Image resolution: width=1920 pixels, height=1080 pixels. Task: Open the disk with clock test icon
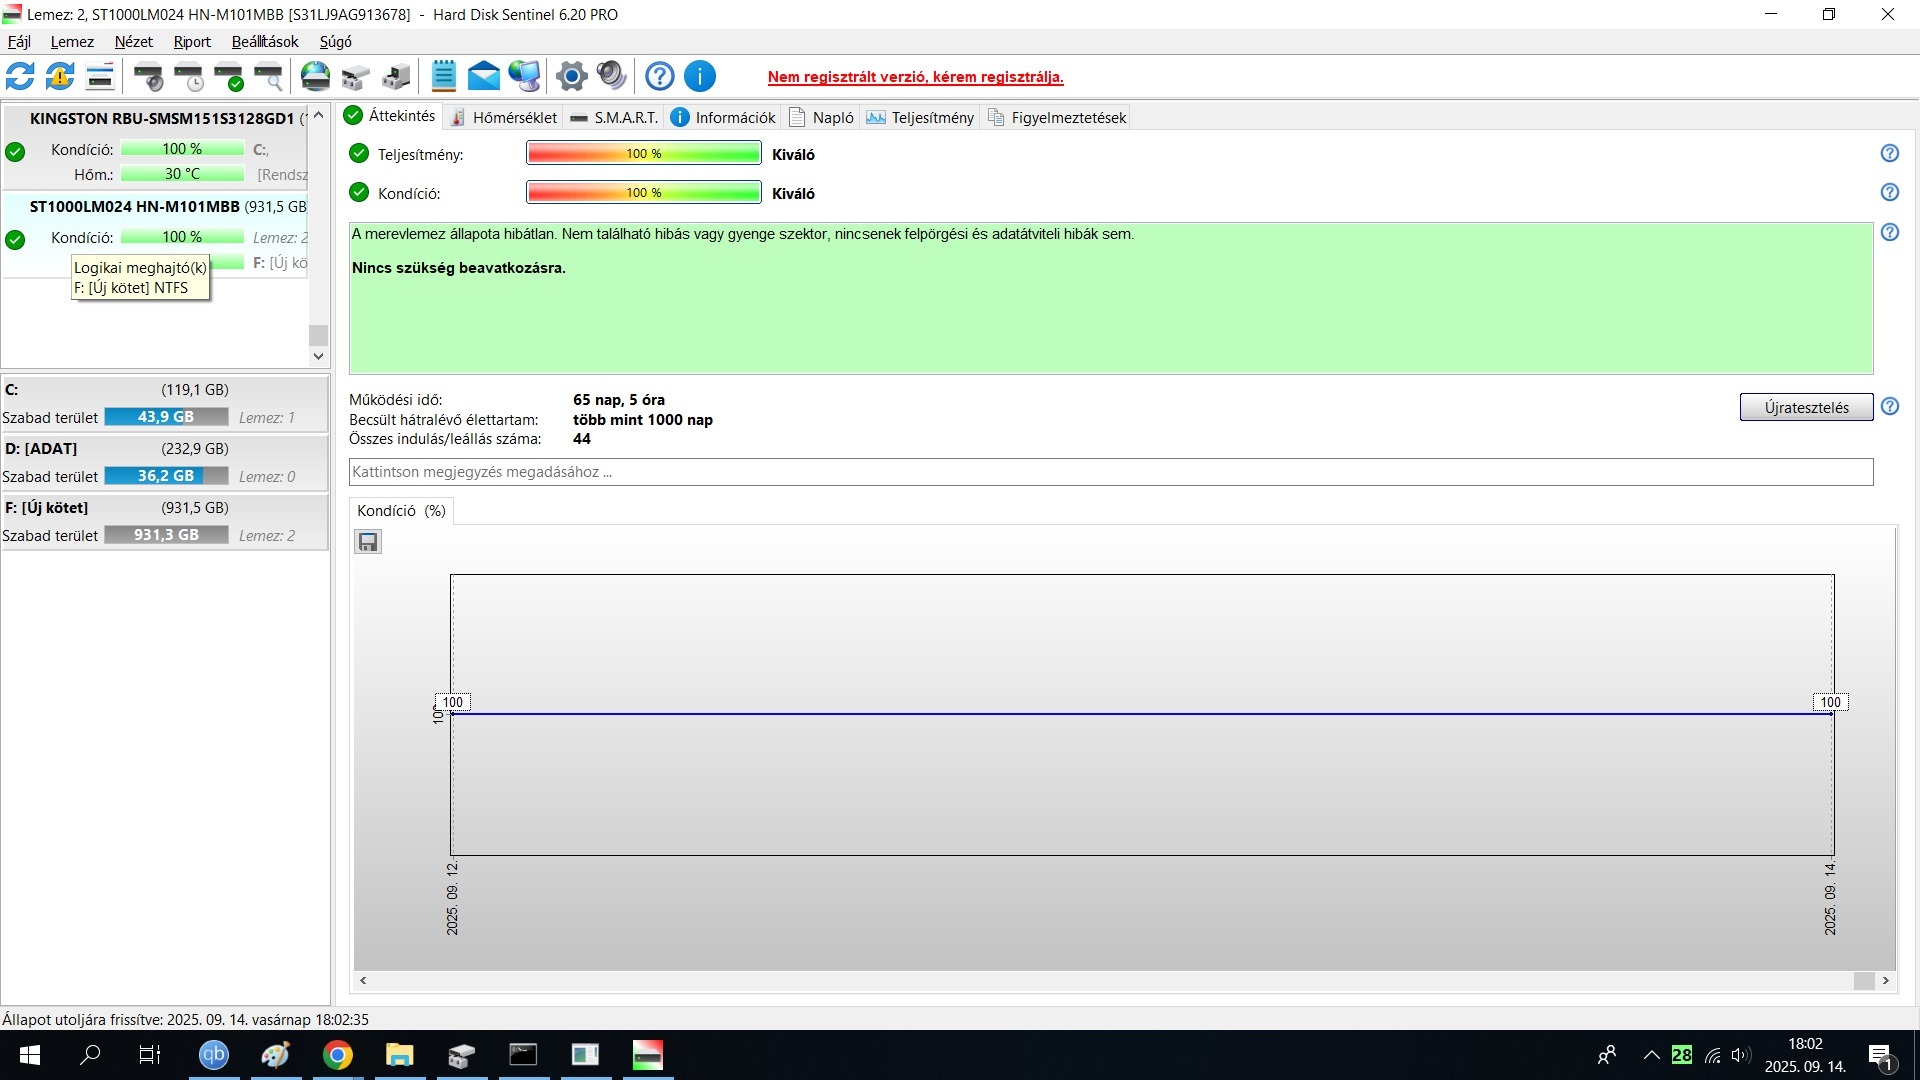(189, 76)
